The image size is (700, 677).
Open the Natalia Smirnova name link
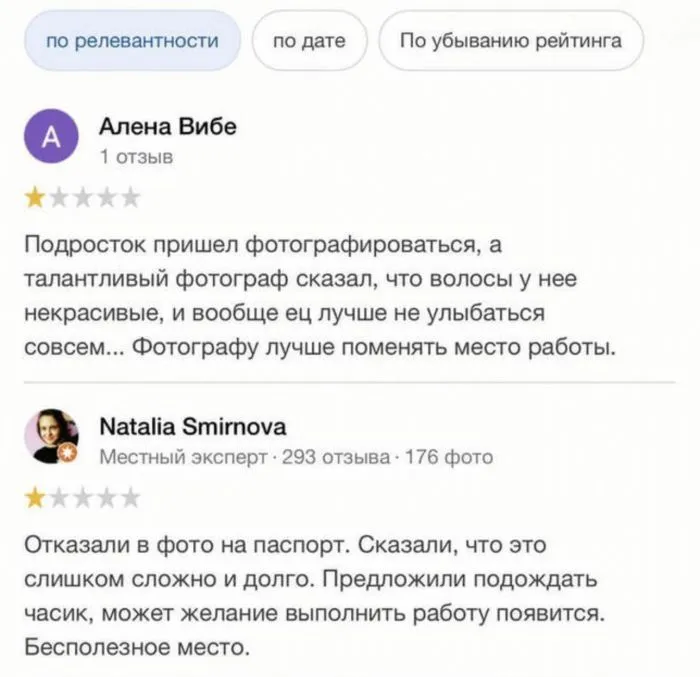pos(193,427)
